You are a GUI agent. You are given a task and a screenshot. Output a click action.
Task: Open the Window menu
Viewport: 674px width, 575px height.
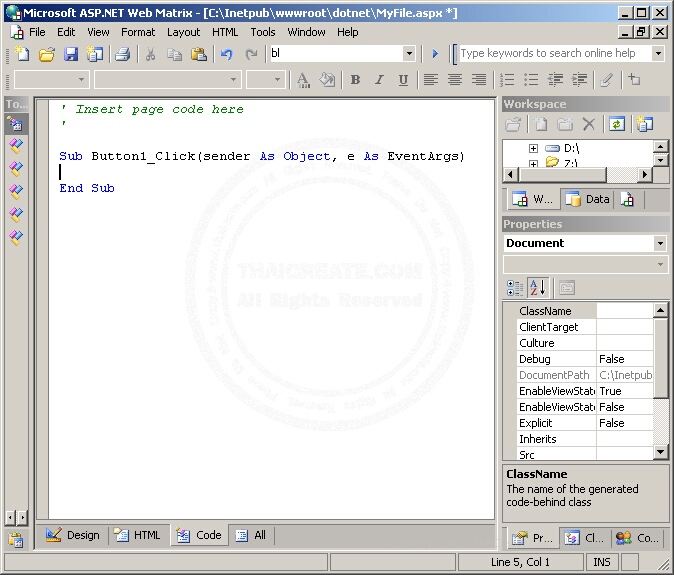click(306, 32)
